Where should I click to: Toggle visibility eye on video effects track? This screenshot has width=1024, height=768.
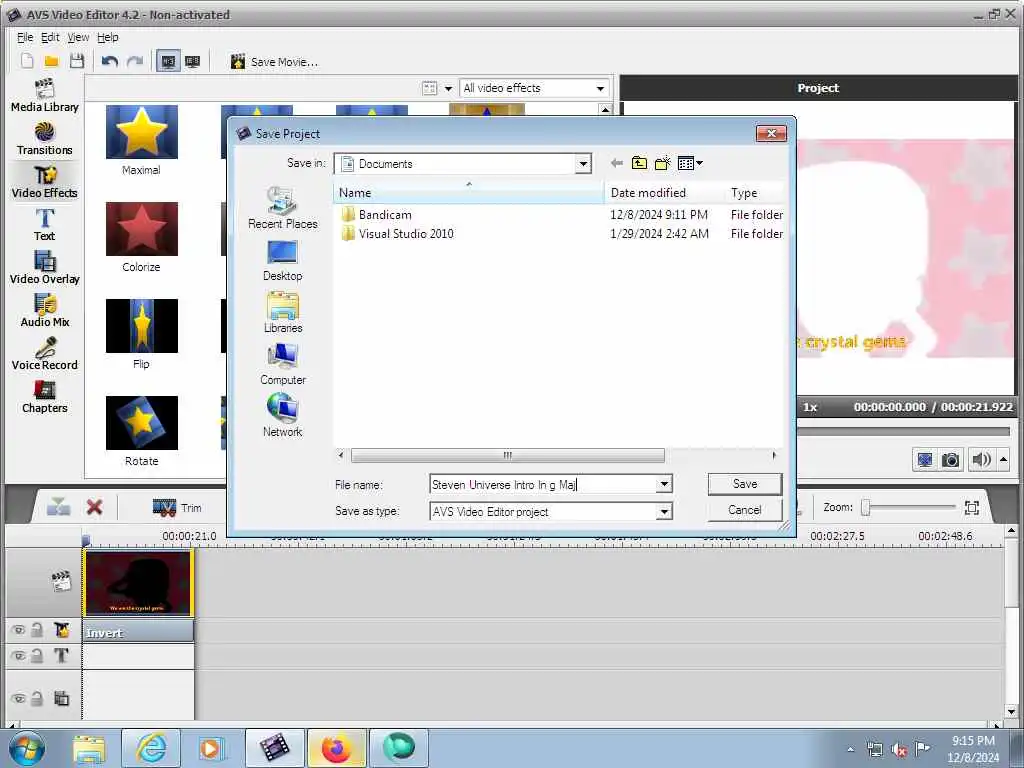[x=19, y=630]
